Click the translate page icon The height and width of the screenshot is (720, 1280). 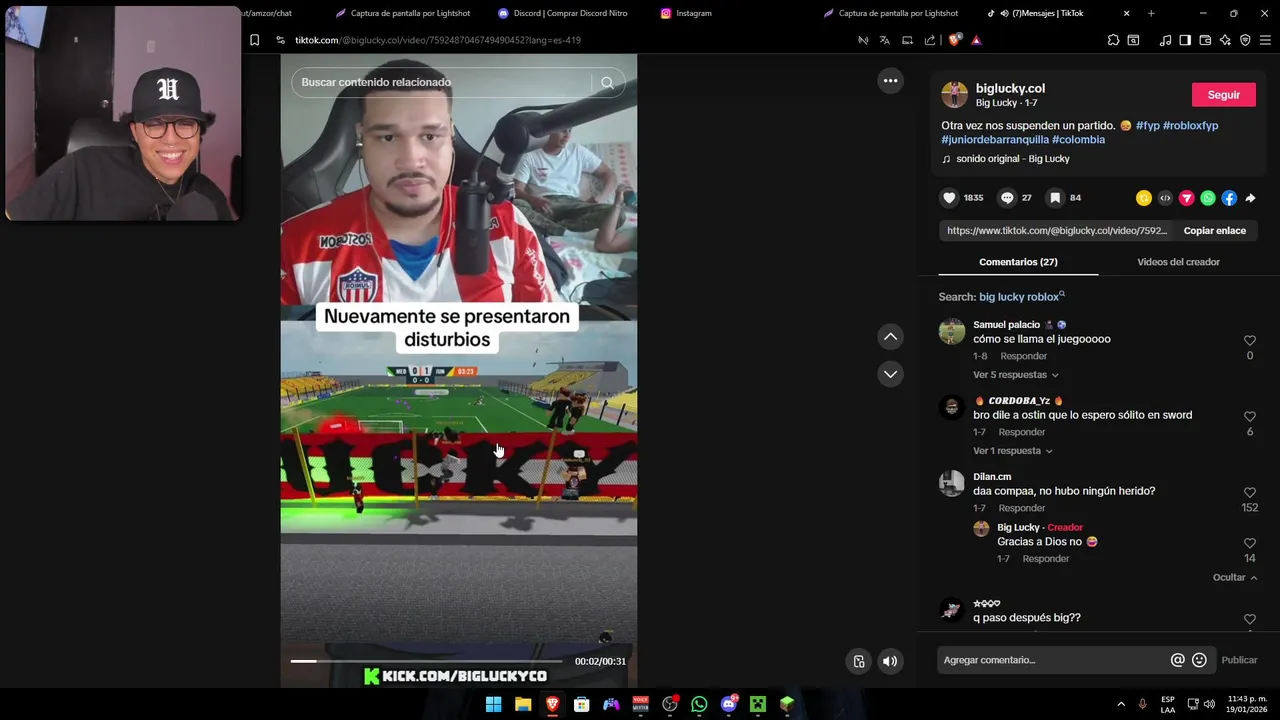click(885, 40)
